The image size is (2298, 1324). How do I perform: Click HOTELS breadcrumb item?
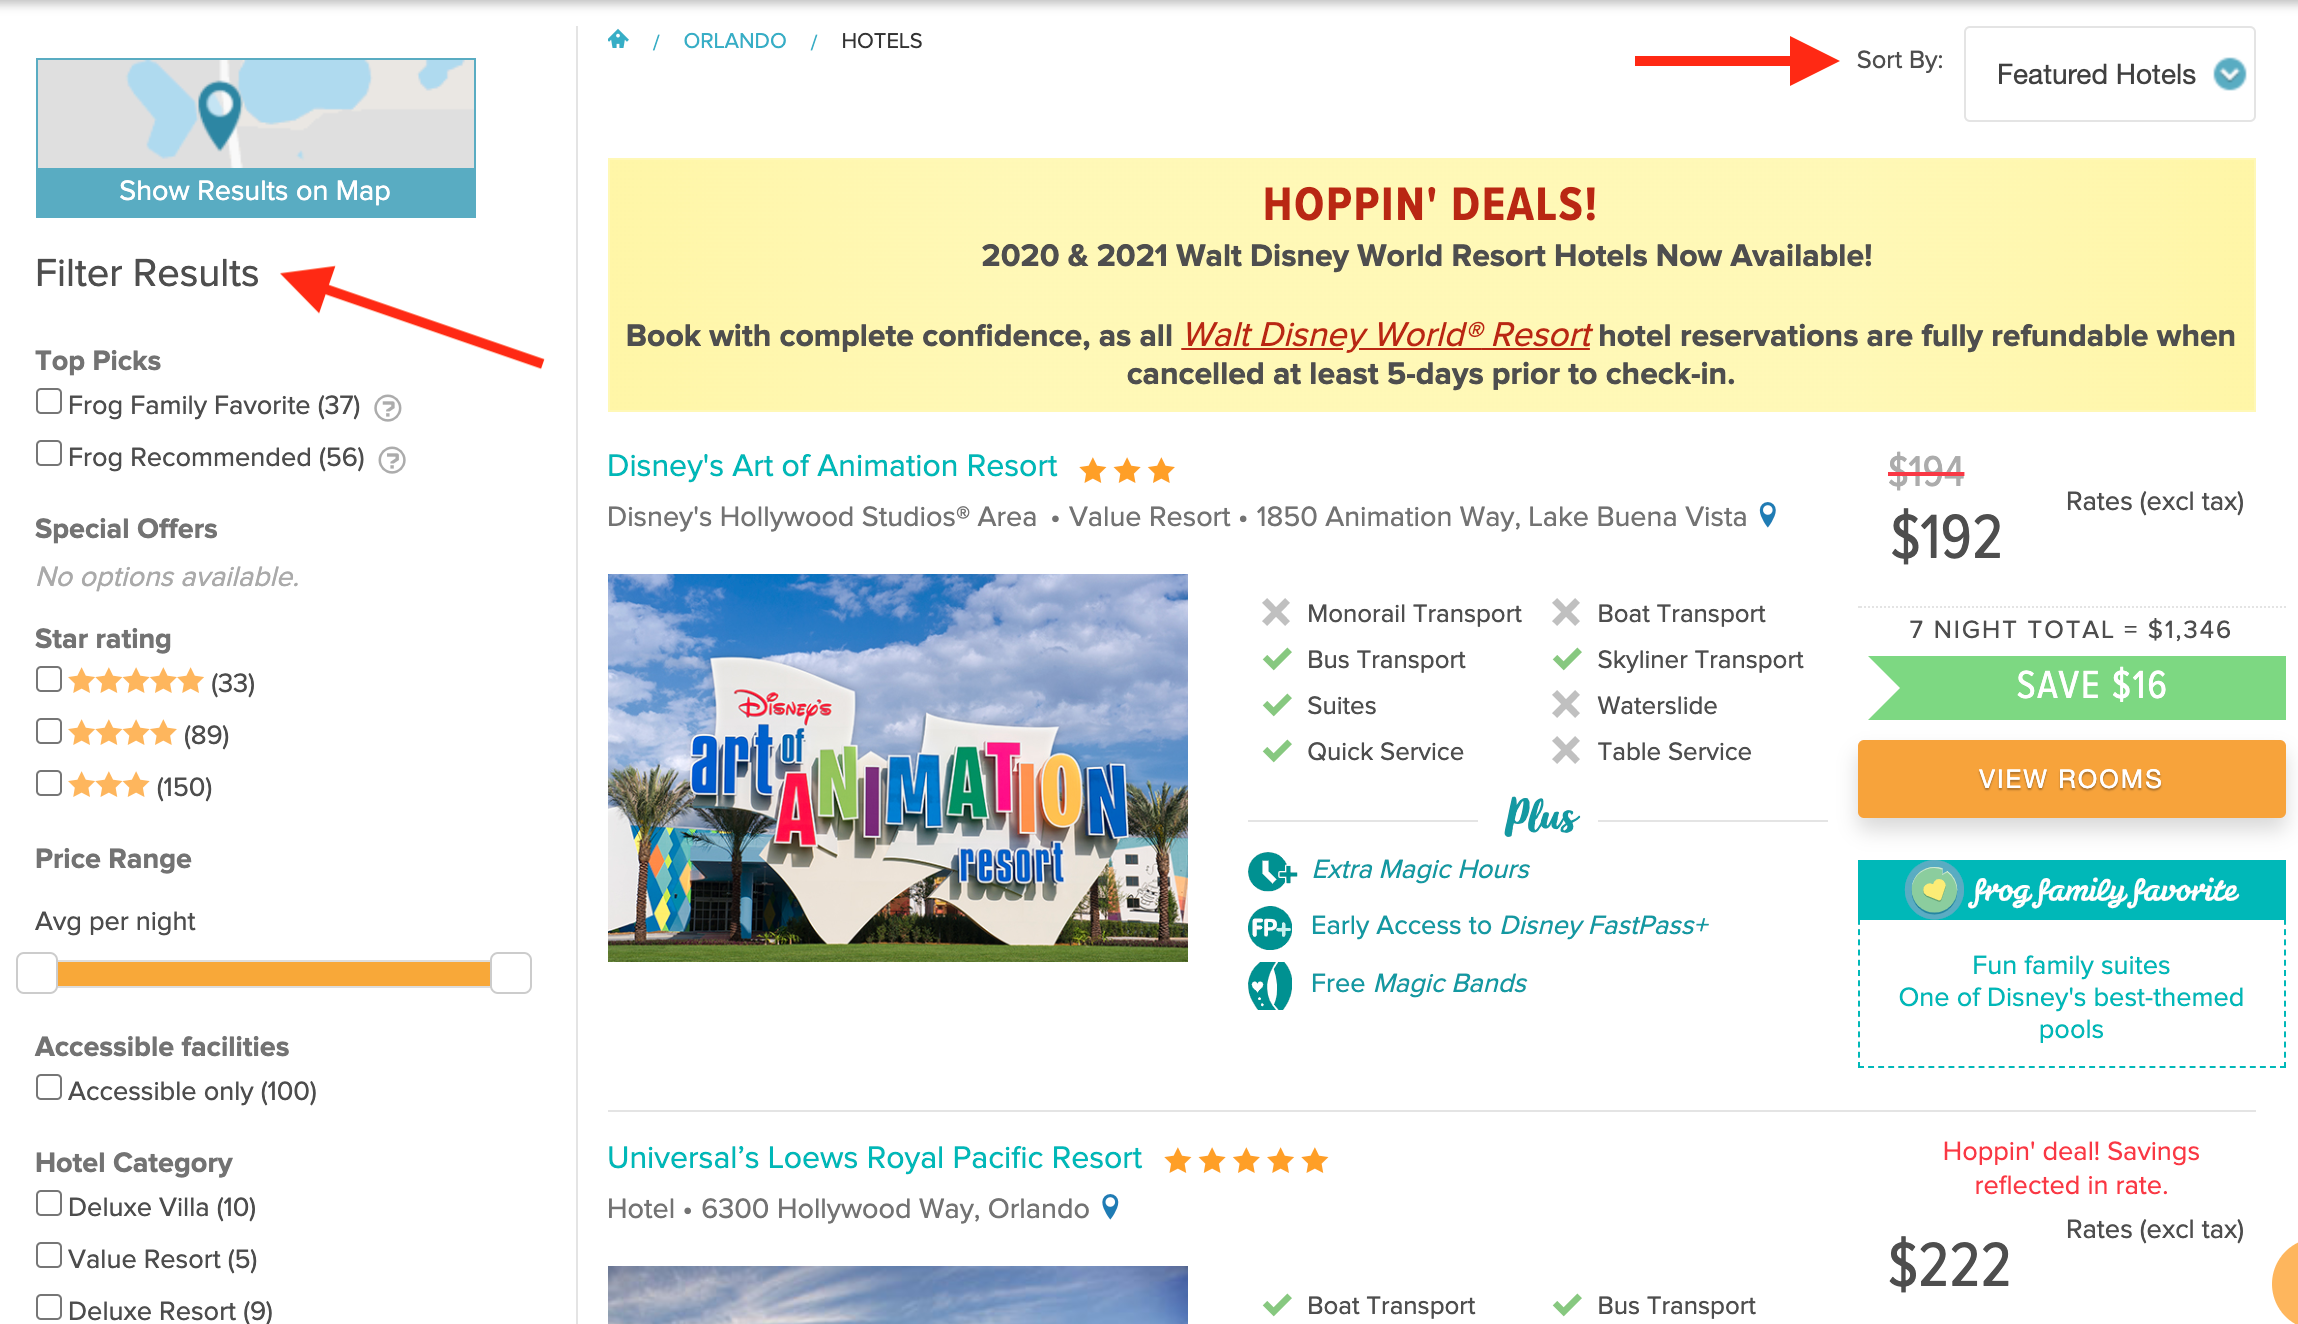(881, 41)
